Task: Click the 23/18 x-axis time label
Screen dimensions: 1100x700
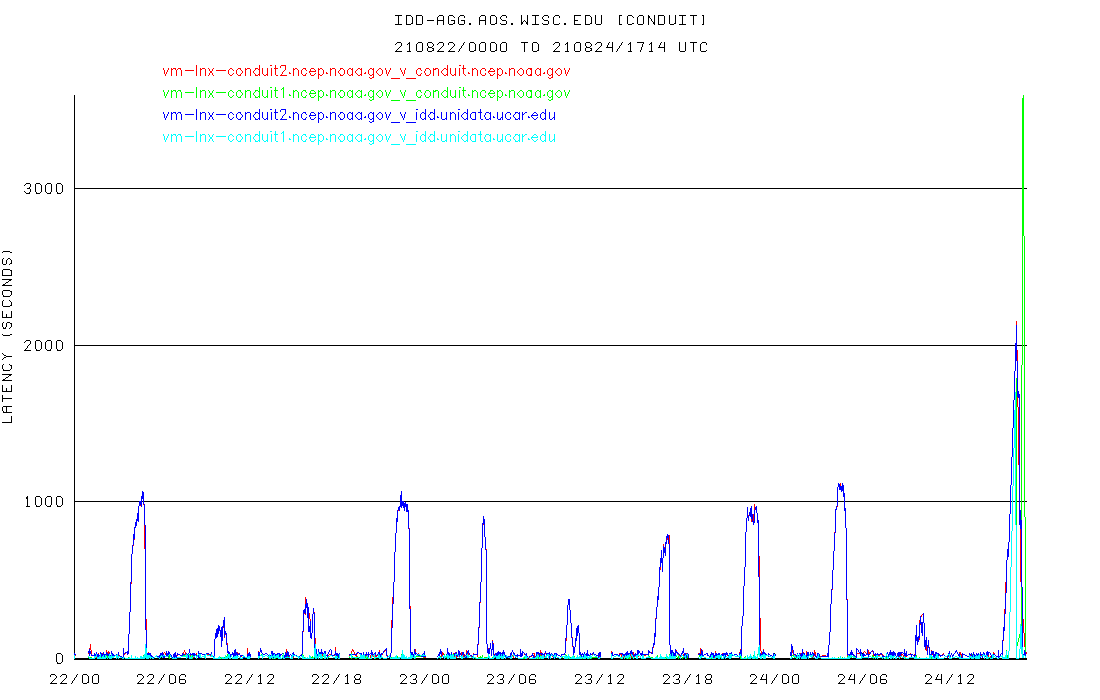Action: (687, 680)
